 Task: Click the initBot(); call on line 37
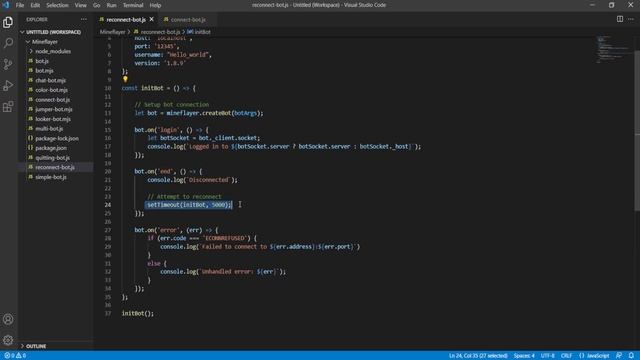click(138, 313)
